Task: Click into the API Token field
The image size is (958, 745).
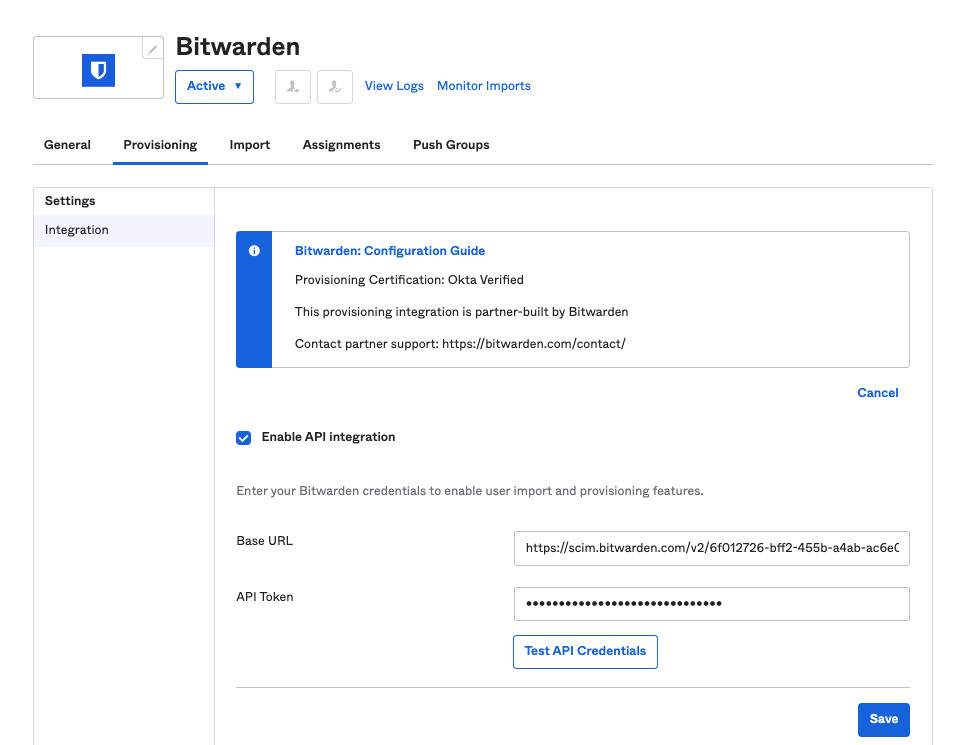Action: coord(711,604)
